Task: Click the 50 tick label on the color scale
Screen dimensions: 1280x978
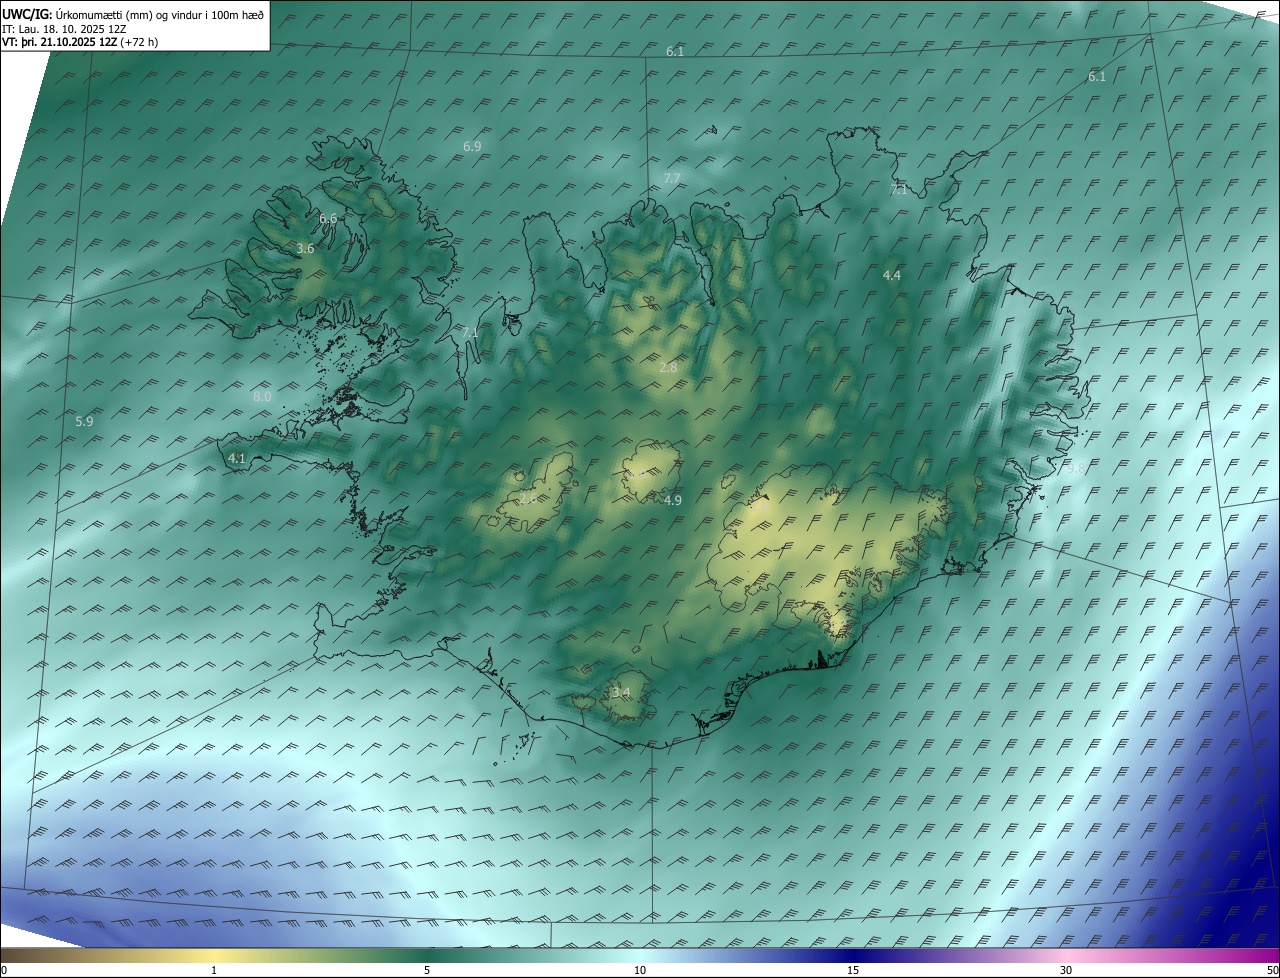Action: 1272,970
